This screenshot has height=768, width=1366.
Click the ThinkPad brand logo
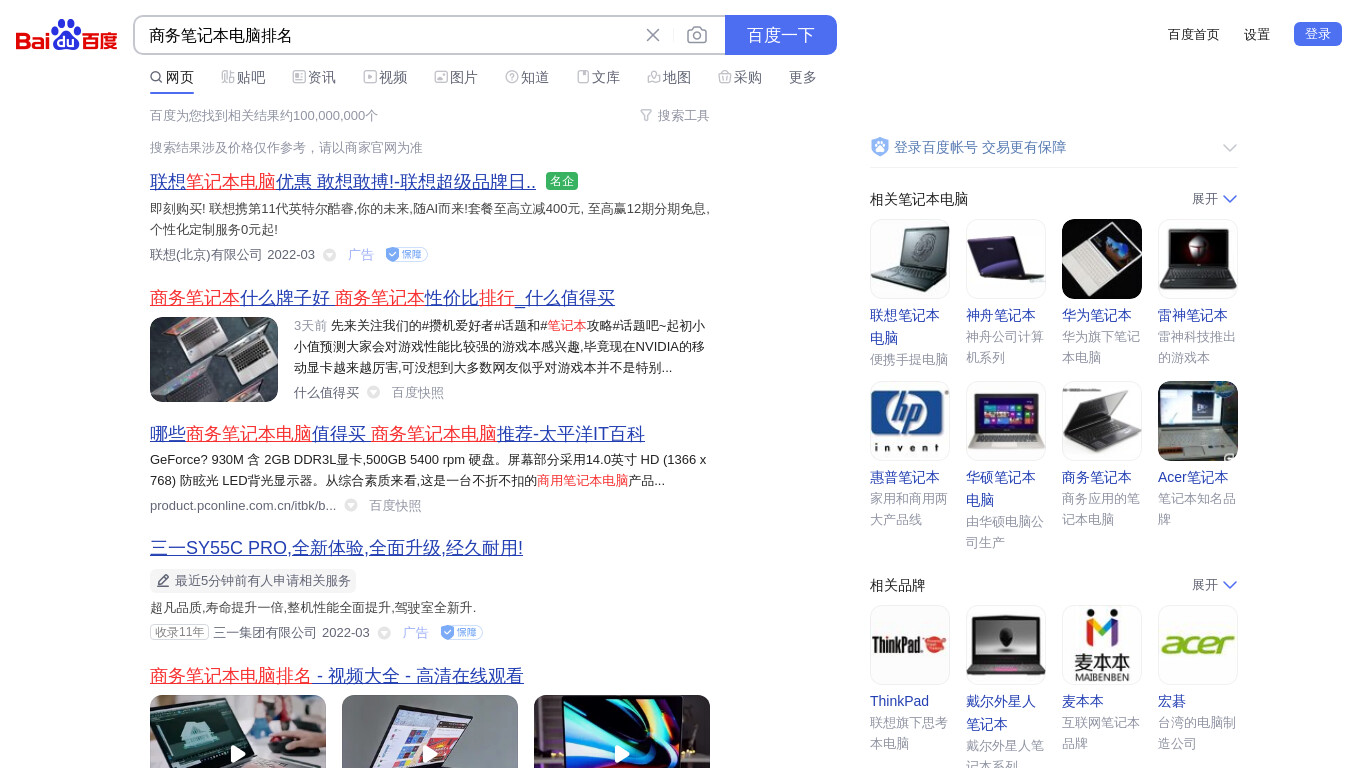910,645
